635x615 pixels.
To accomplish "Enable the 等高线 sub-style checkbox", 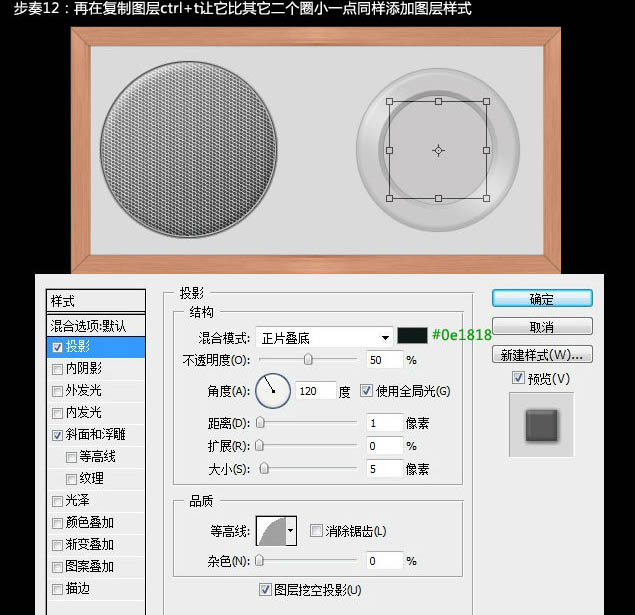I will pos(71,457).
